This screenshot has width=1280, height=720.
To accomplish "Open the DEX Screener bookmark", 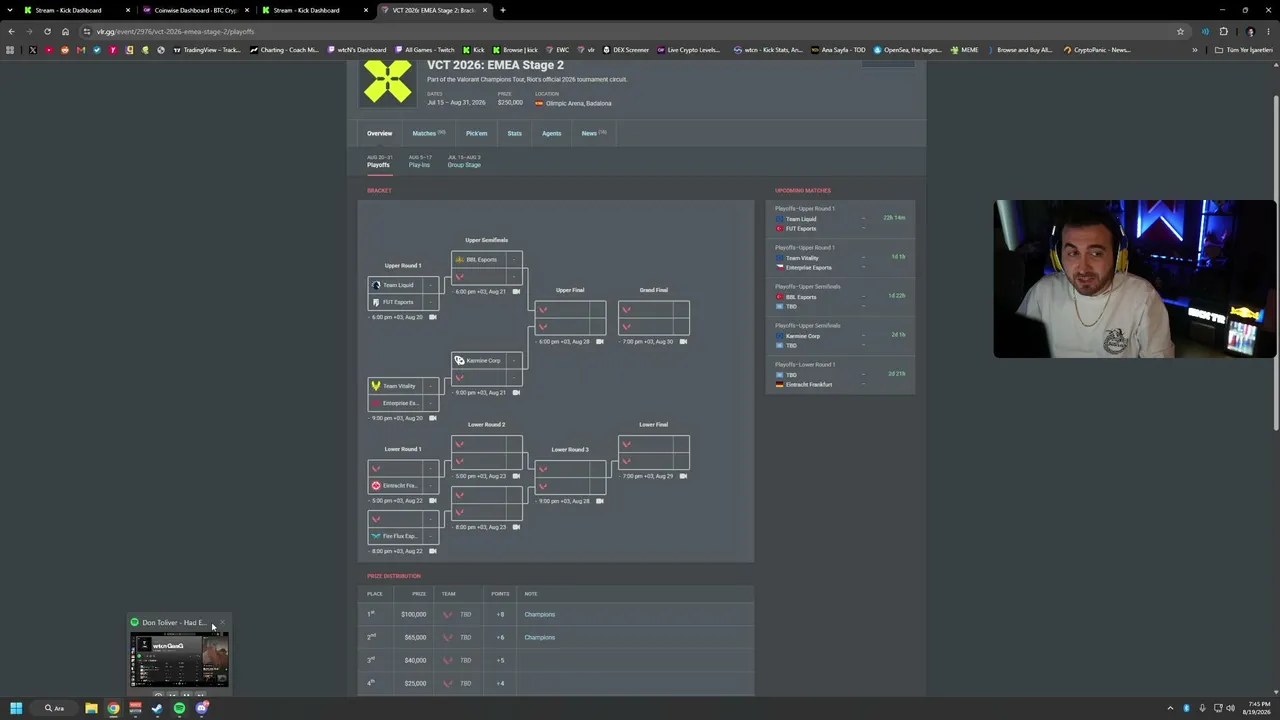I will pos(626,50).
